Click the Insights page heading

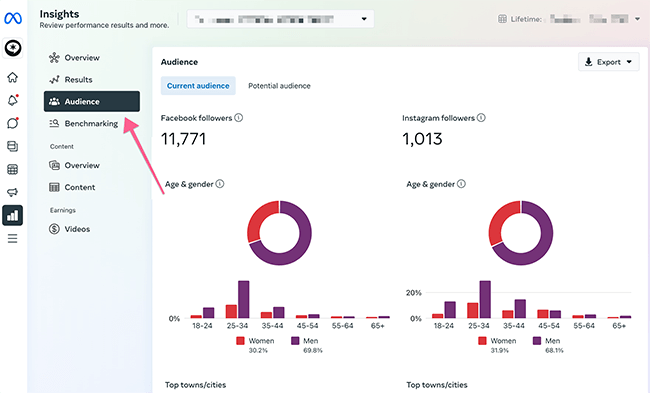(x=59, y=14)
